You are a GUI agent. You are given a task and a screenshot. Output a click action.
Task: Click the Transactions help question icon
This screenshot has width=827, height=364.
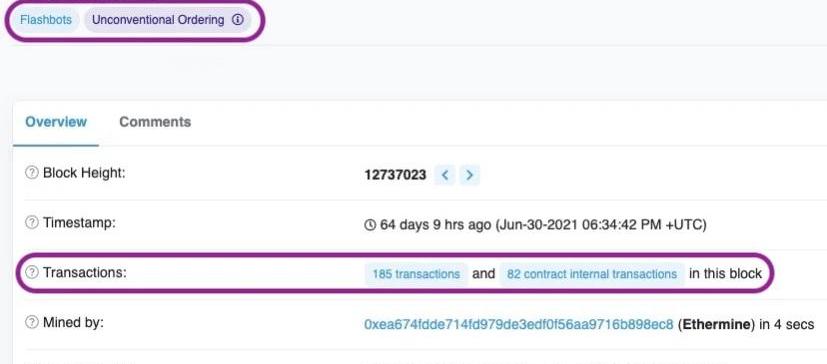(32, 272)
